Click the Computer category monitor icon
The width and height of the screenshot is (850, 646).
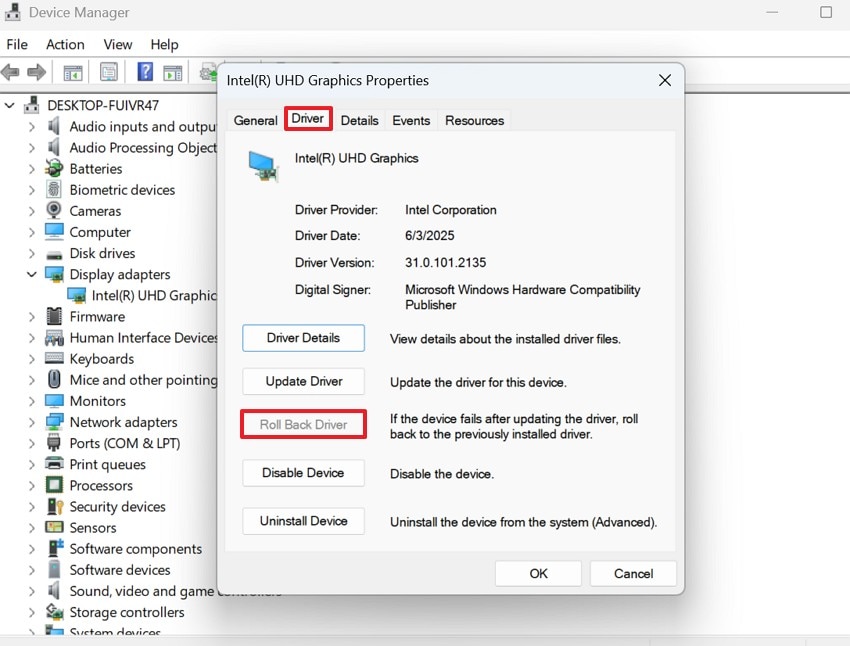(54, 232)
